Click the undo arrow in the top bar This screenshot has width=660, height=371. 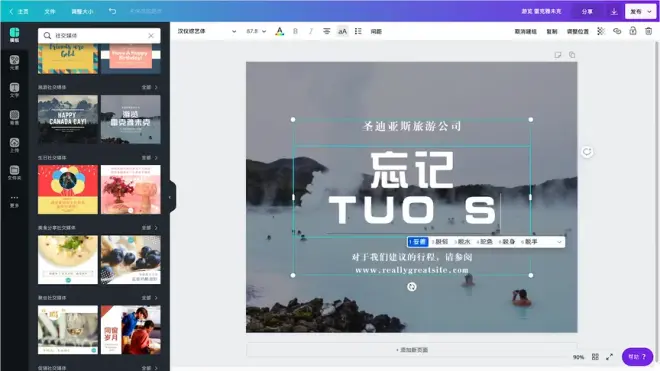click(x=112, y=11)
